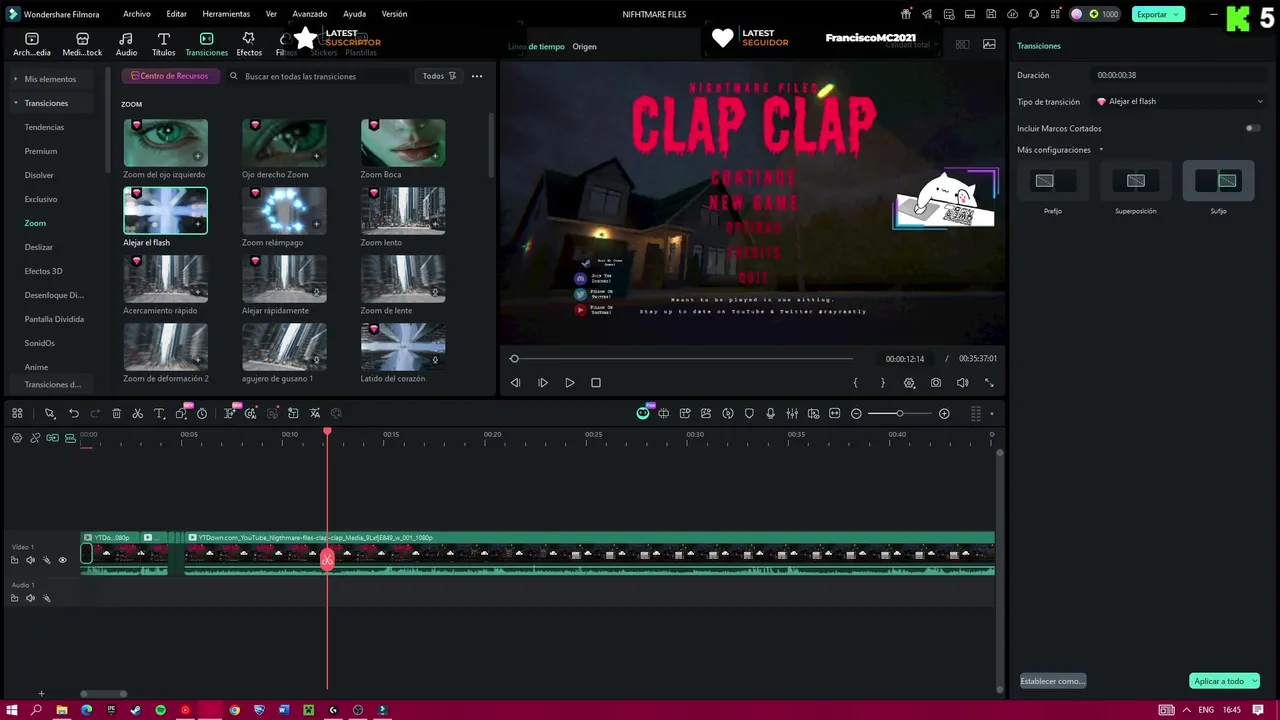This screenshot has width=1280, height=720.
Task: Open the Aplicar a todo dropdown arrow
Action: (1254, 681)
